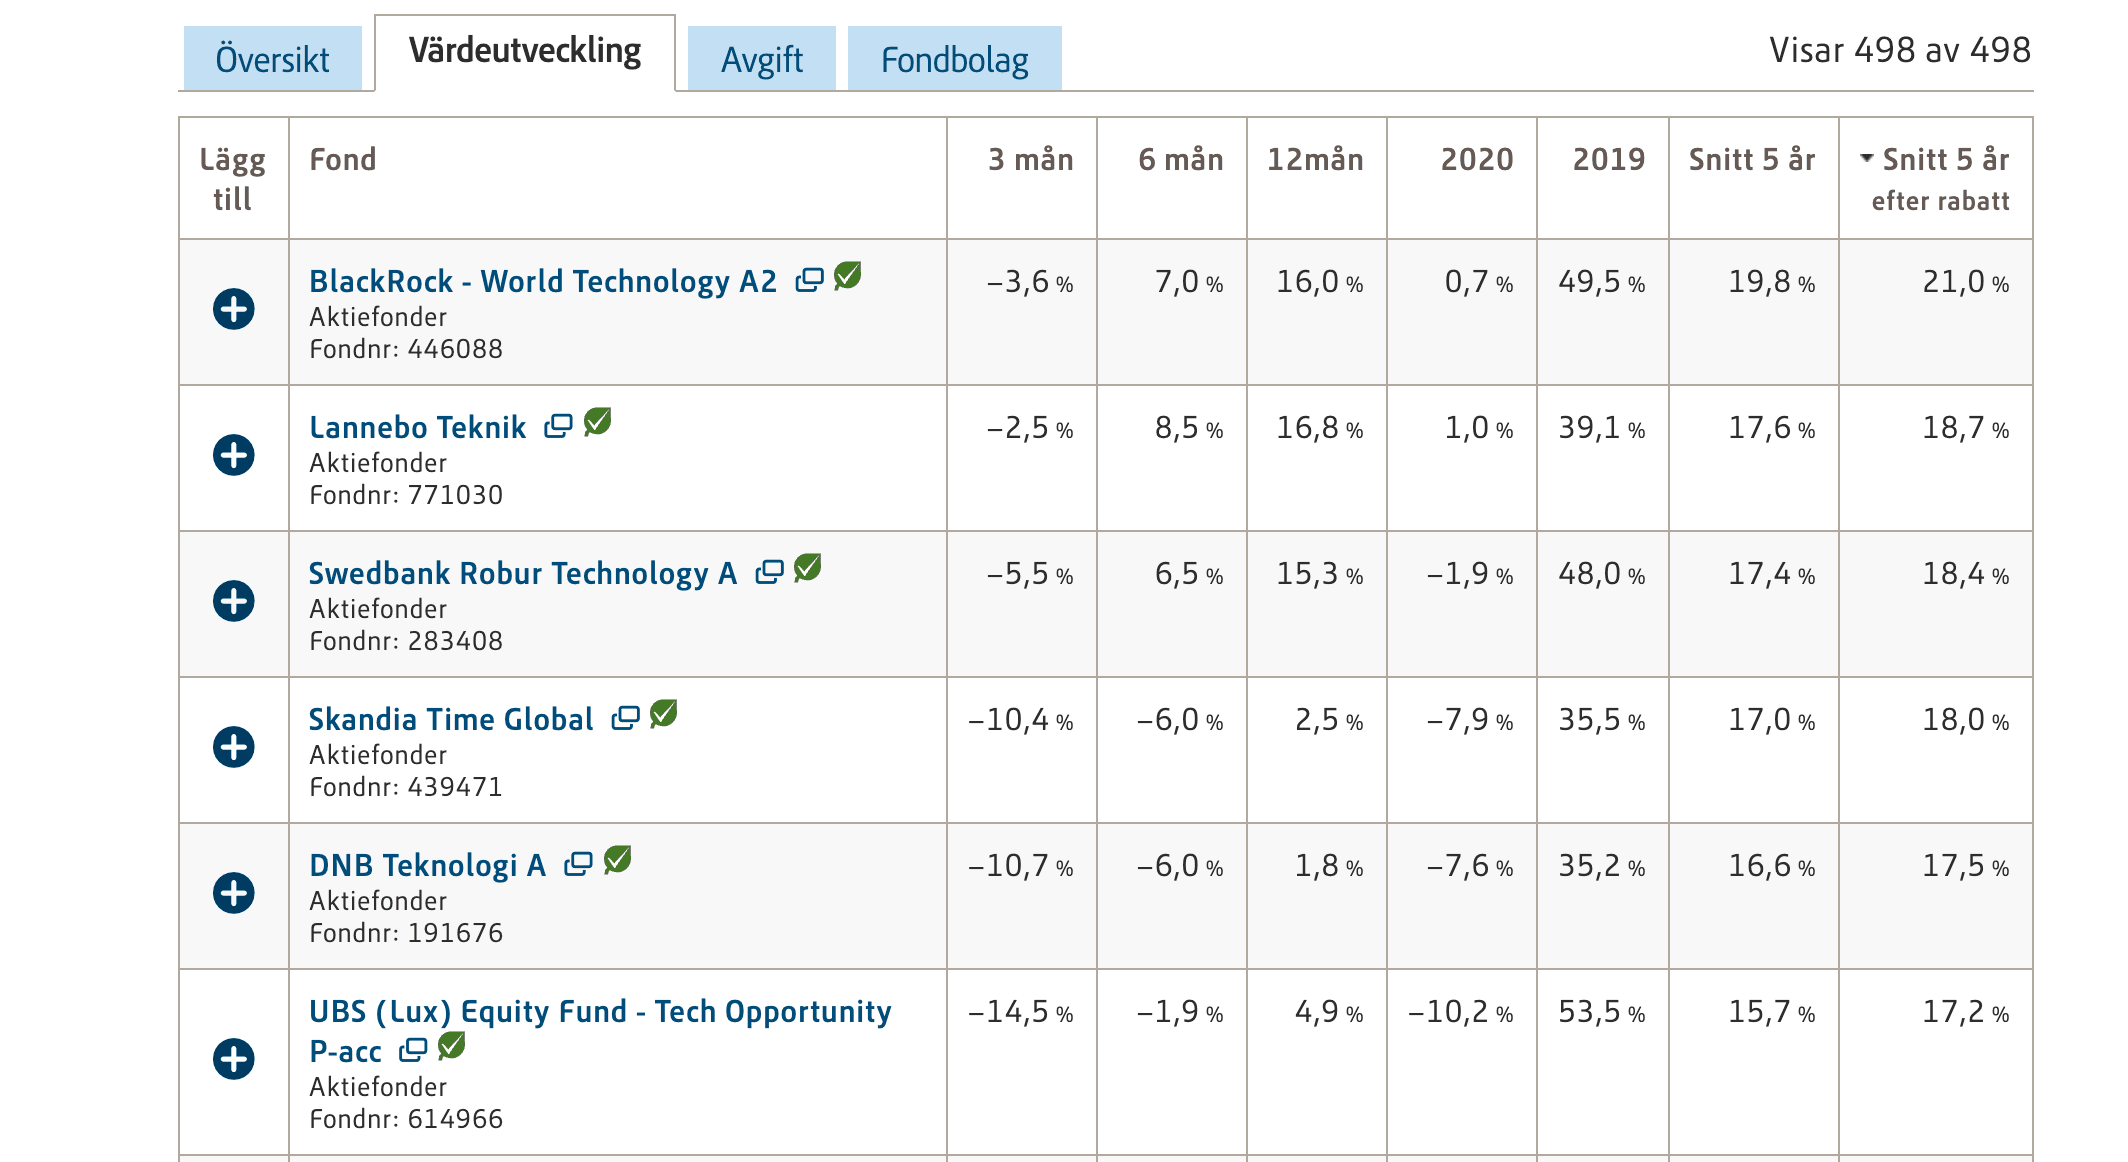The width and height of the screenshot is (2128, 1162).
Task: Add UBS Tech Opportunity P-acc fund
Action: [234, 1059]
